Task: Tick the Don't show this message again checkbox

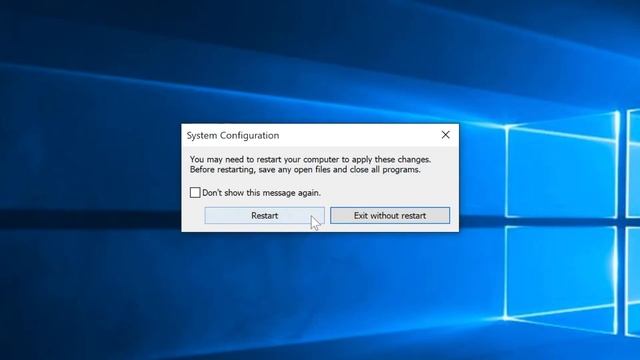Action: [195, 192]
